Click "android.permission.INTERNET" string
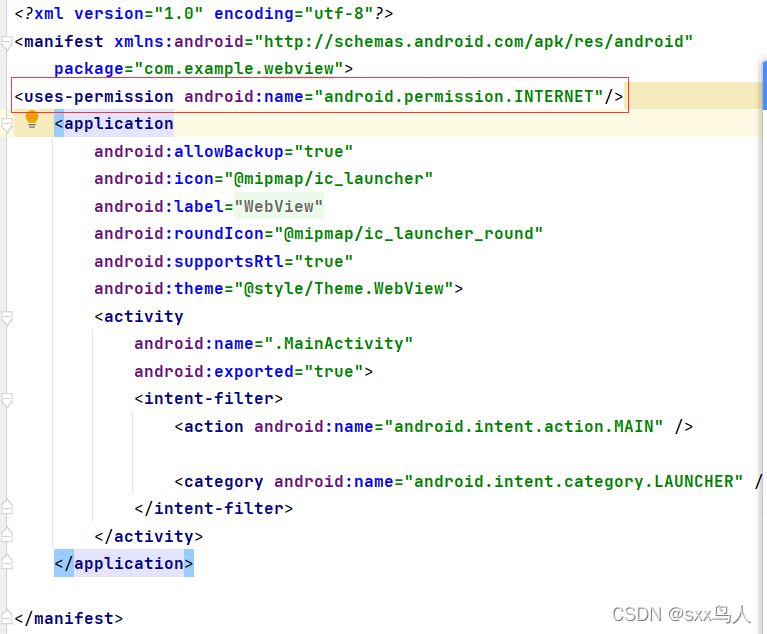The image size is (767, 634). point(459,96)
